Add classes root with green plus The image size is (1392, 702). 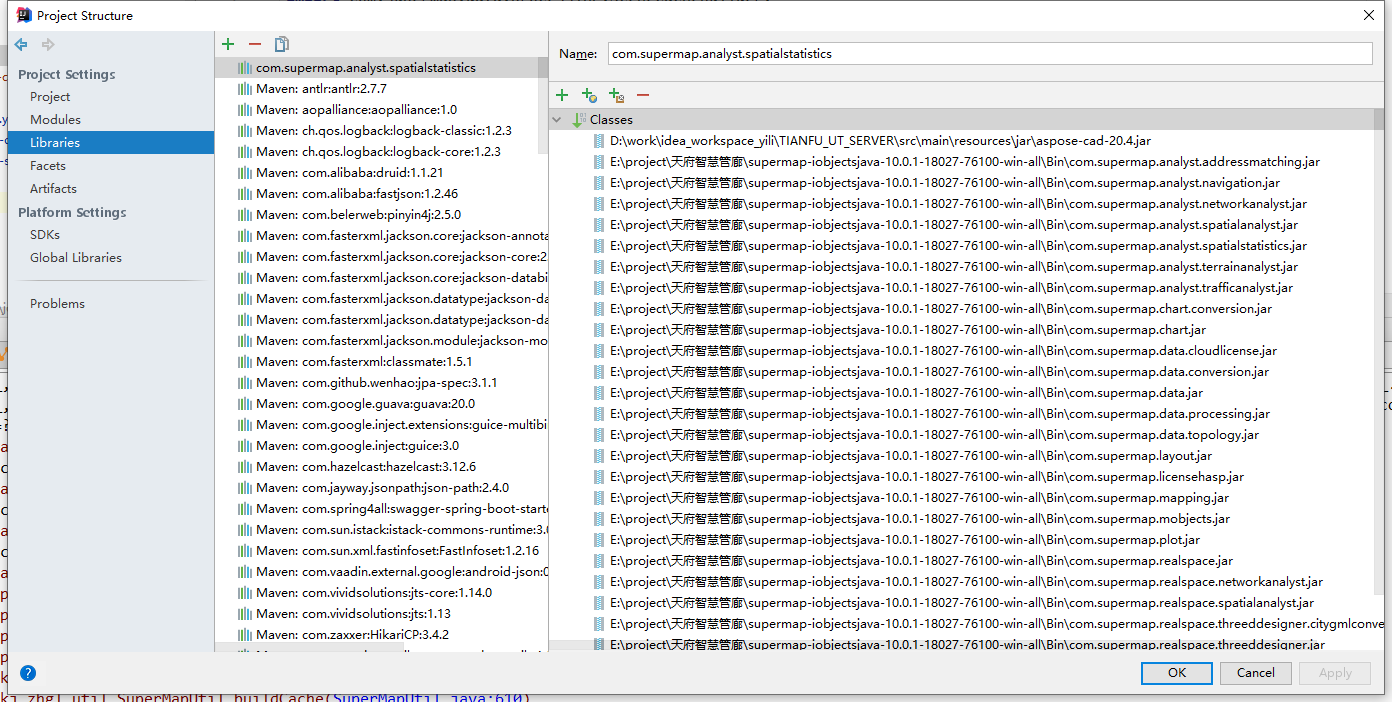(562, 95)
